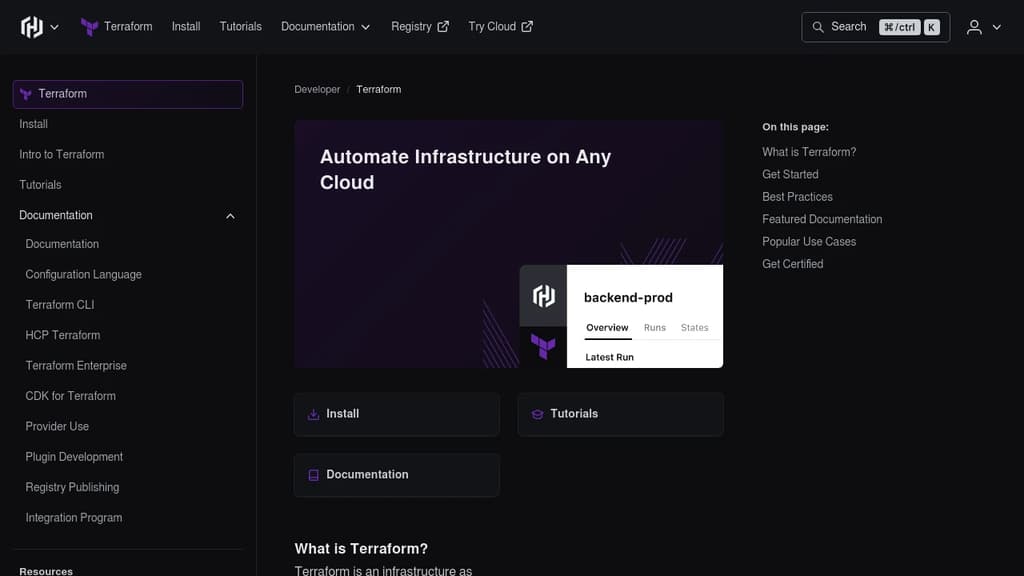
Task: Click the user account icon
Action: click(x=974, y=27)
